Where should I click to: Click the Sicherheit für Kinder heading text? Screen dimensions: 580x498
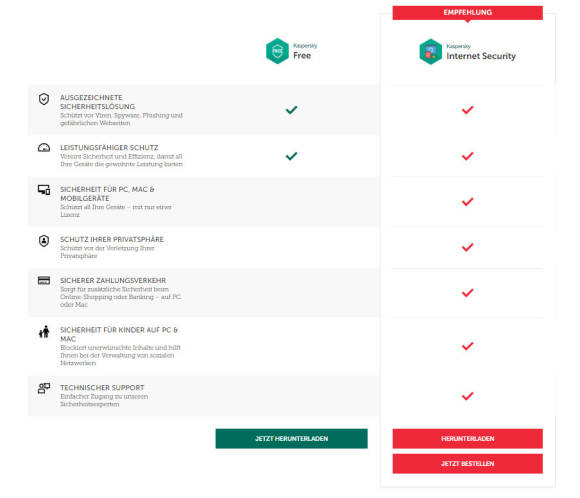point(119,334)
